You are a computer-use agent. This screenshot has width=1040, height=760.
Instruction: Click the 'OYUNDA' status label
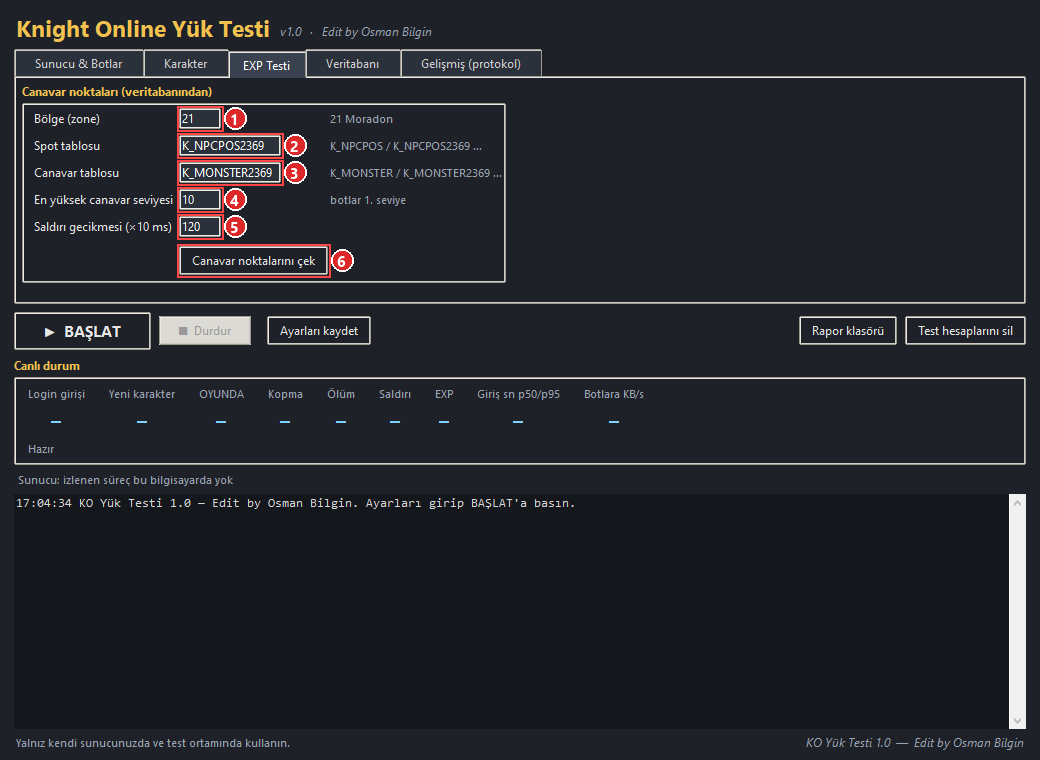222,394
